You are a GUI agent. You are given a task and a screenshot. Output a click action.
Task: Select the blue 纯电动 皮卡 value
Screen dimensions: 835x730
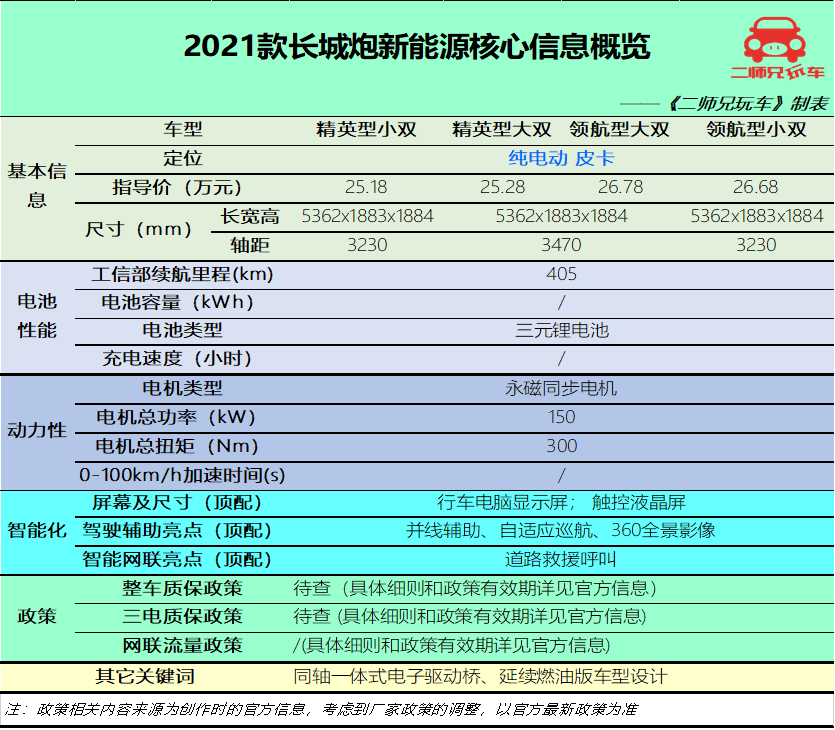point(561,158)
